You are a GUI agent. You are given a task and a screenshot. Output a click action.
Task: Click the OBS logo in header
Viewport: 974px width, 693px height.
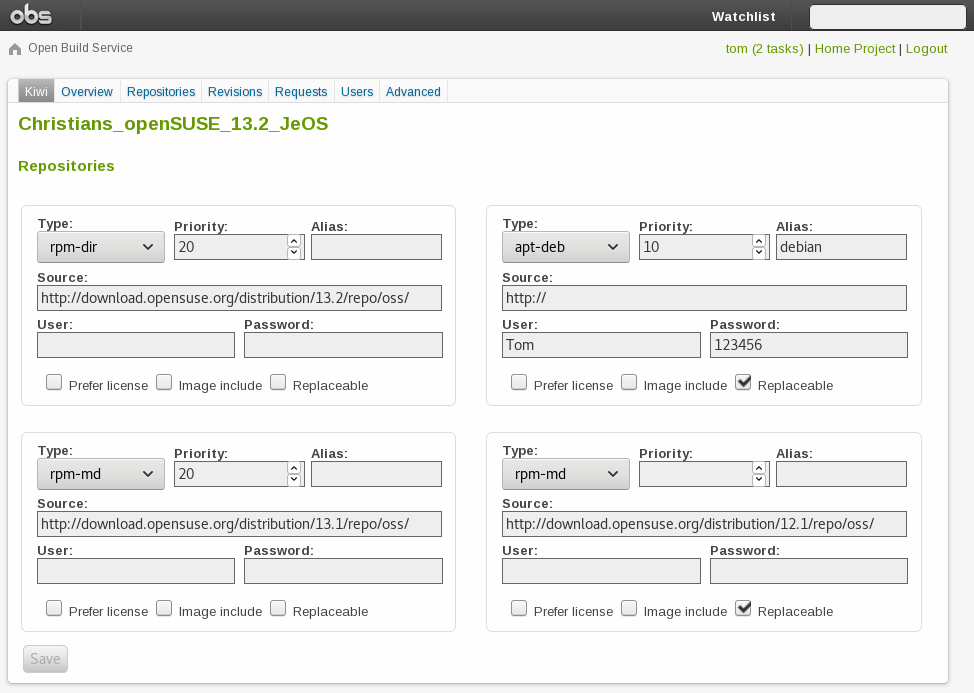tap(31, 15)
